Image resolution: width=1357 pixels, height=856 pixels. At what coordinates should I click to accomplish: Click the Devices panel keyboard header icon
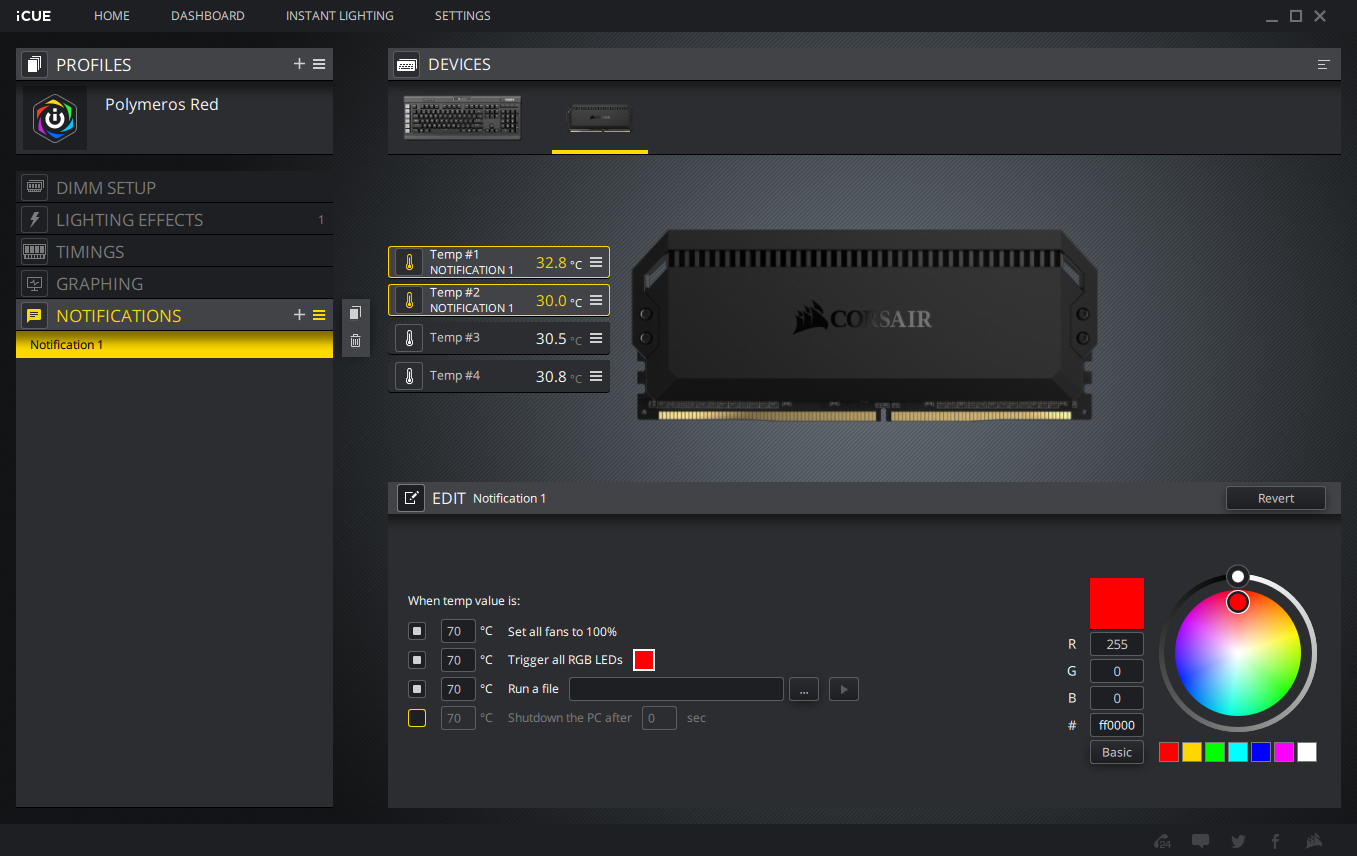tap(407, 65)
